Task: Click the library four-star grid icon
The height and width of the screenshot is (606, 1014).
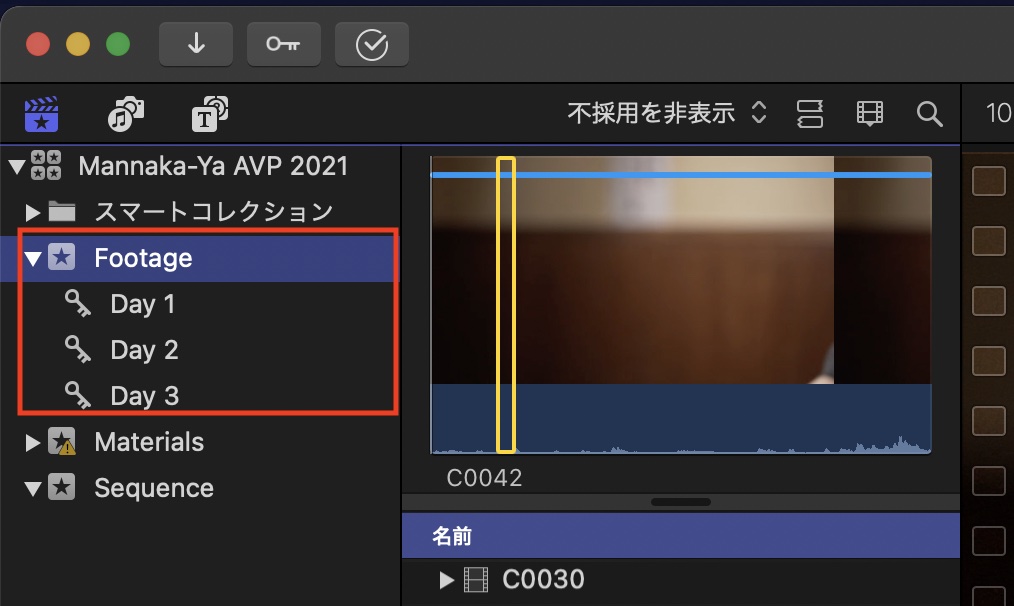Action: [45, 166]
